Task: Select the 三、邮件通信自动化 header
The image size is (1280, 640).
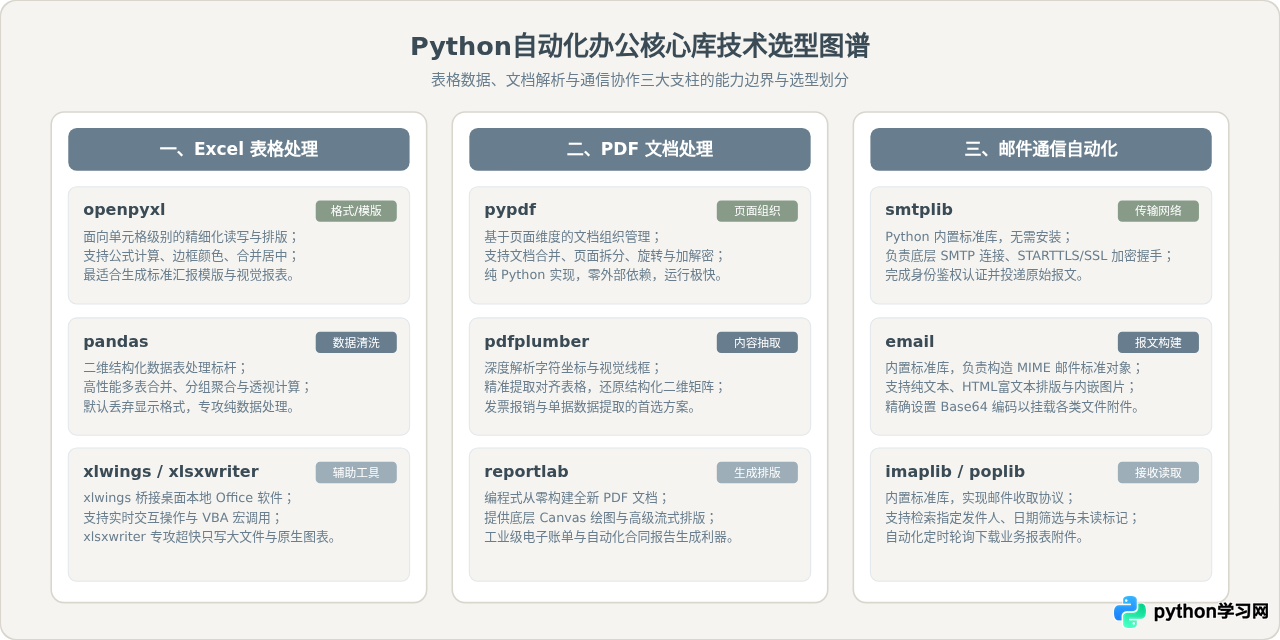Action: [x=1041, y=149]
